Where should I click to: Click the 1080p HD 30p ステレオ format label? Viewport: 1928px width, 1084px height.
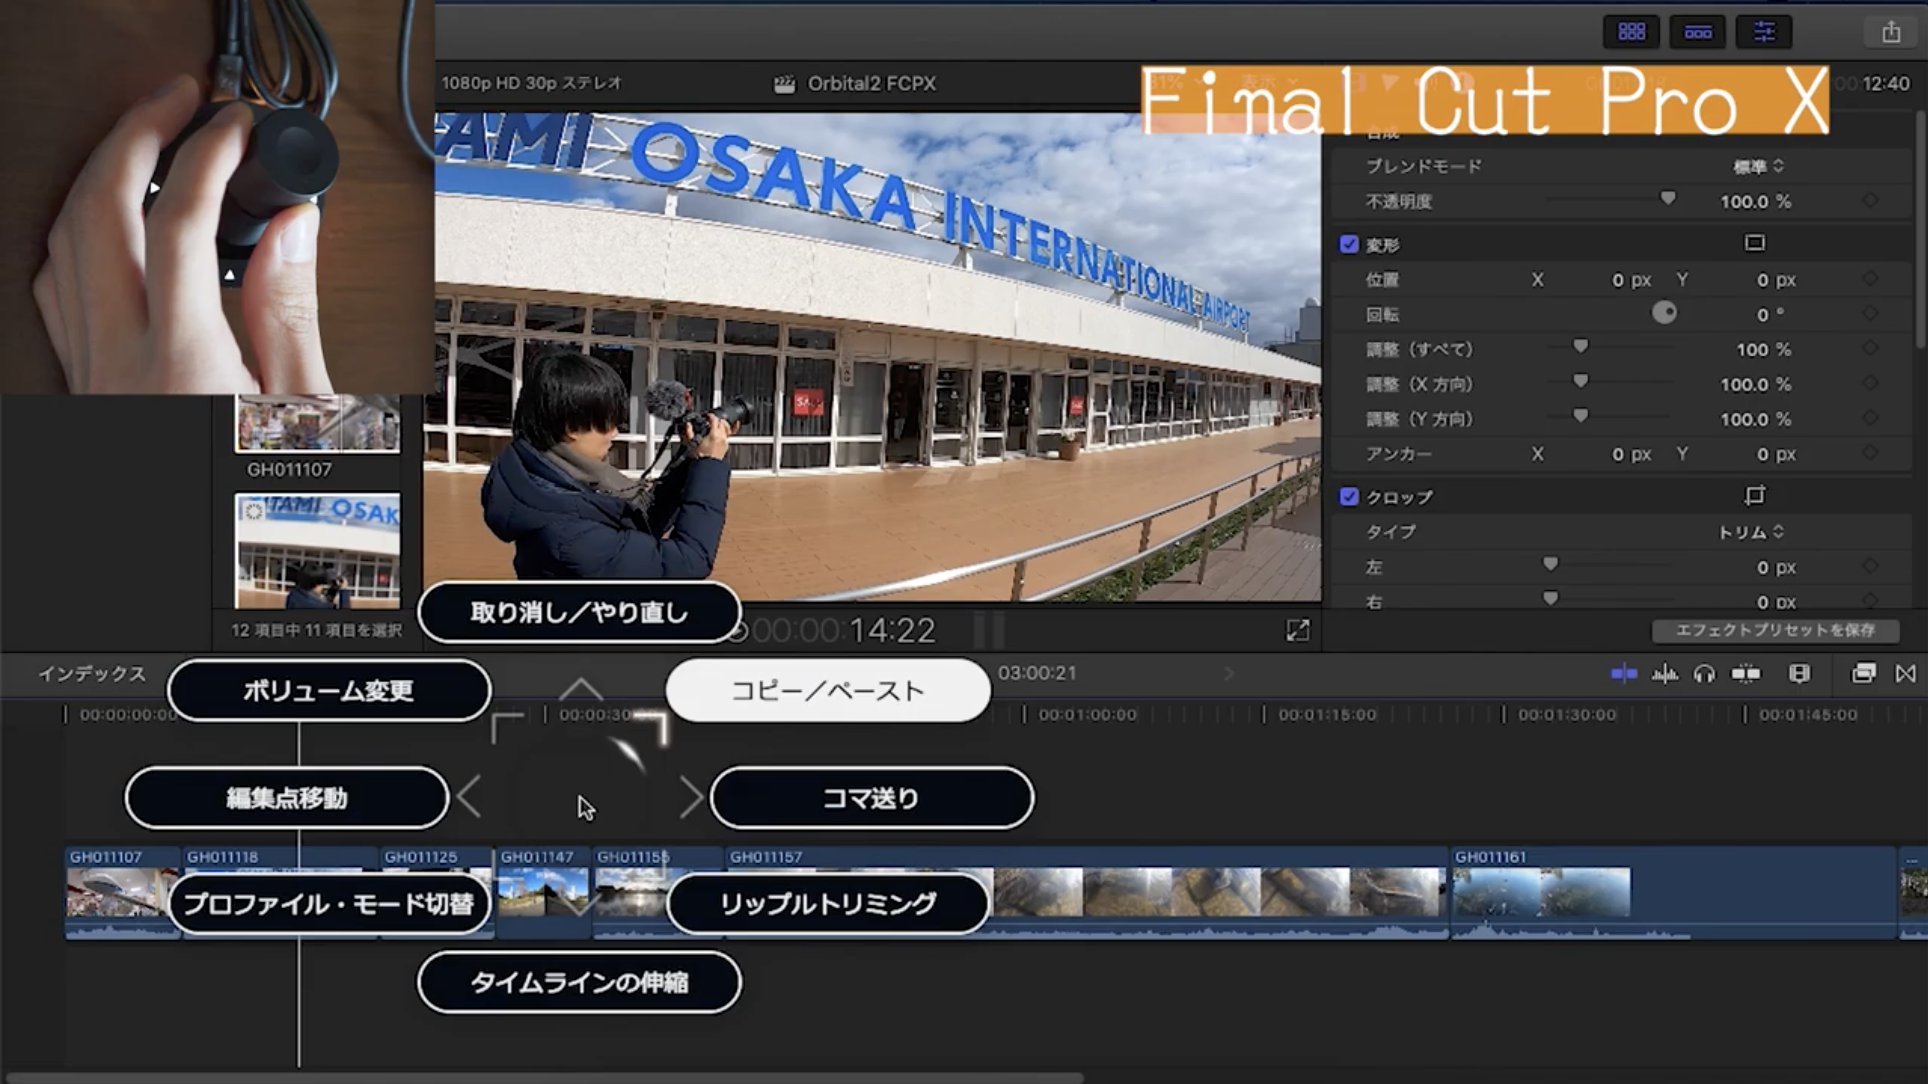pyautogui.click(x=531, y=83)
